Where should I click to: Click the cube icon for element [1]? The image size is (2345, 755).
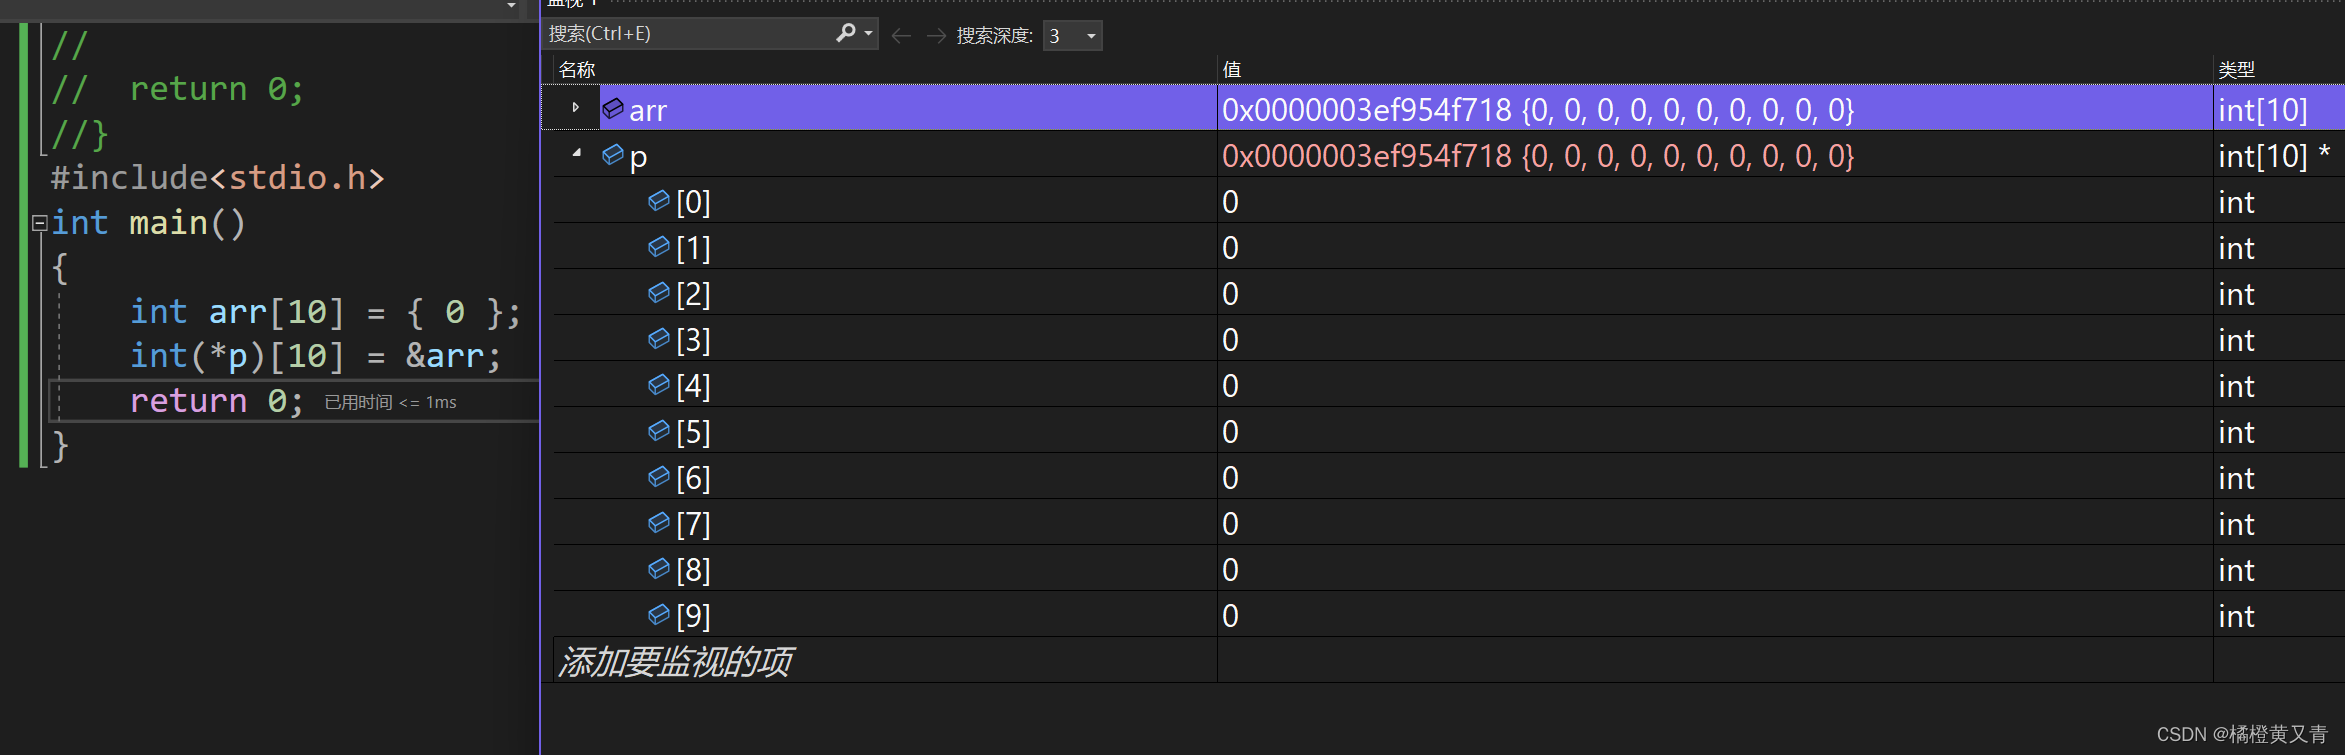click(x=659, y=246)
